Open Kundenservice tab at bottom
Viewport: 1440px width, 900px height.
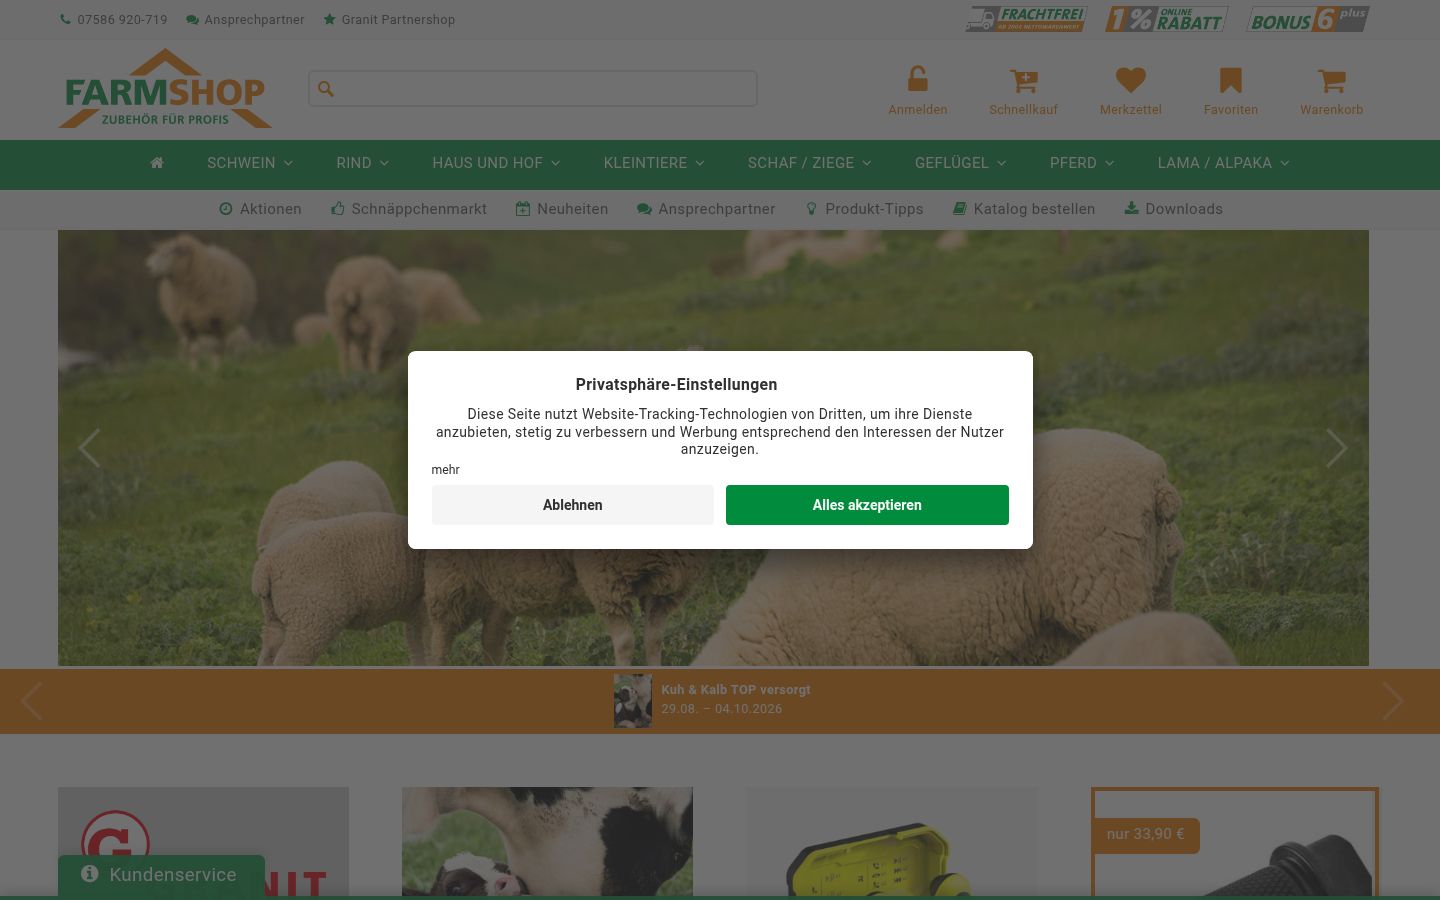161,875
